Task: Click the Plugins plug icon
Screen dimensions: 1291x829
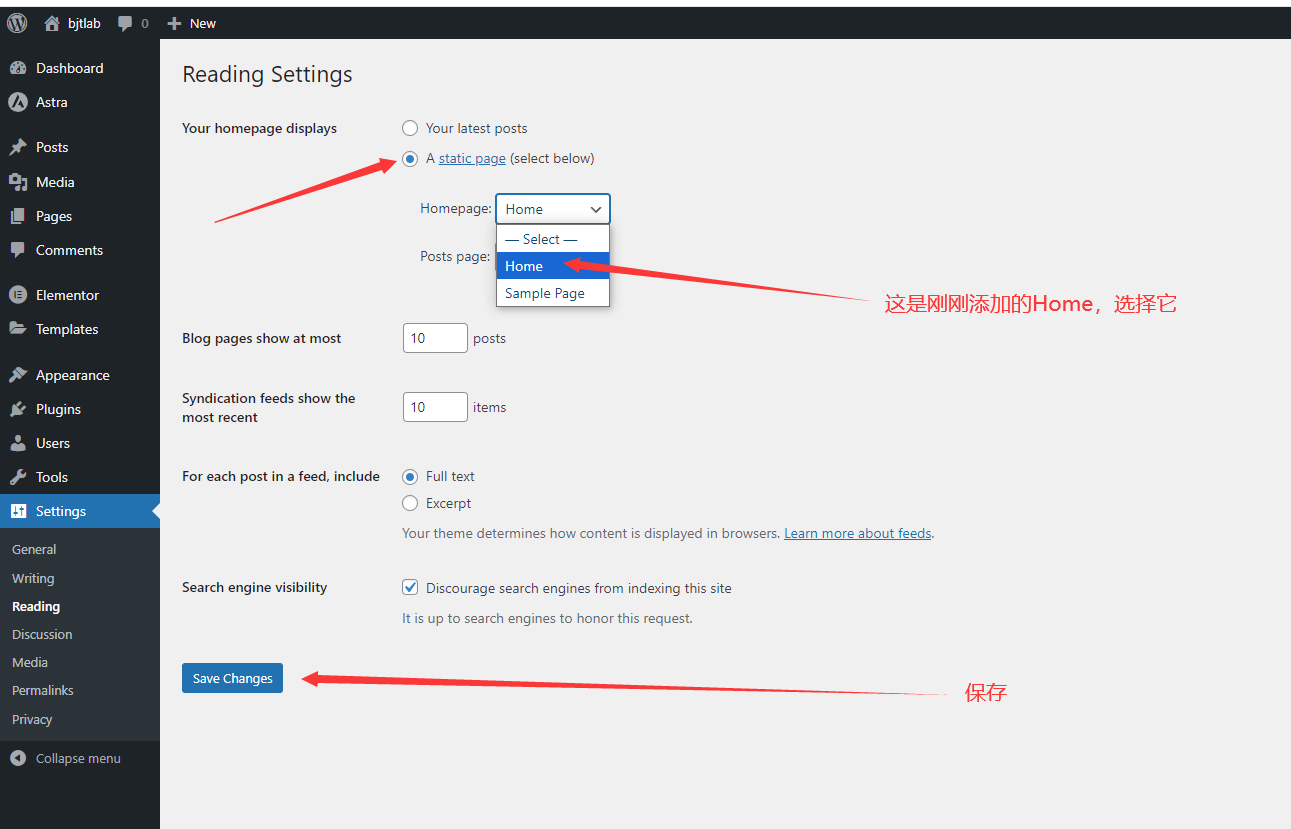Action: pos(18,409)
